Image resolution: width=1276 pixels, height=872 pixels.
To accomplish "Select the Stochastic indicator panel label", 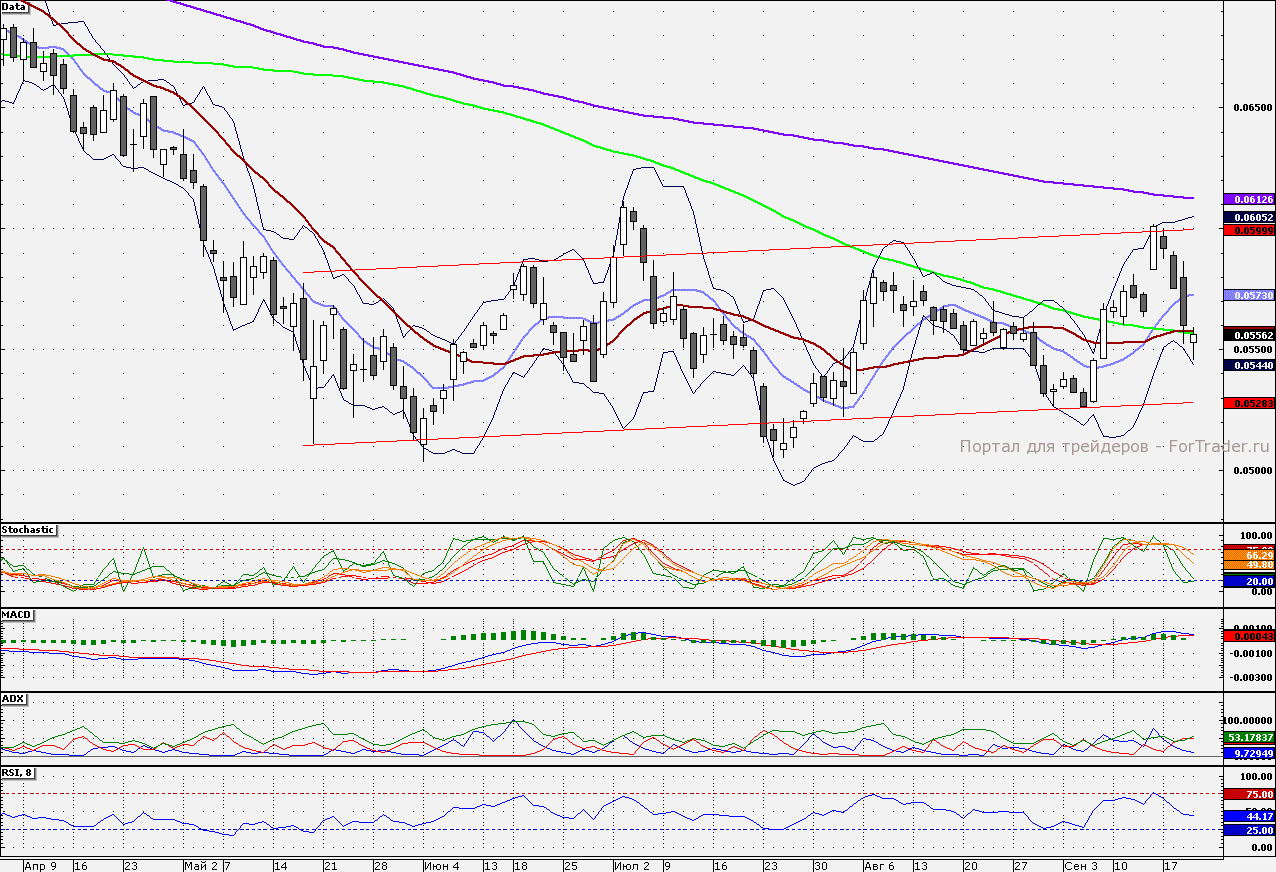I will (28, 529).
